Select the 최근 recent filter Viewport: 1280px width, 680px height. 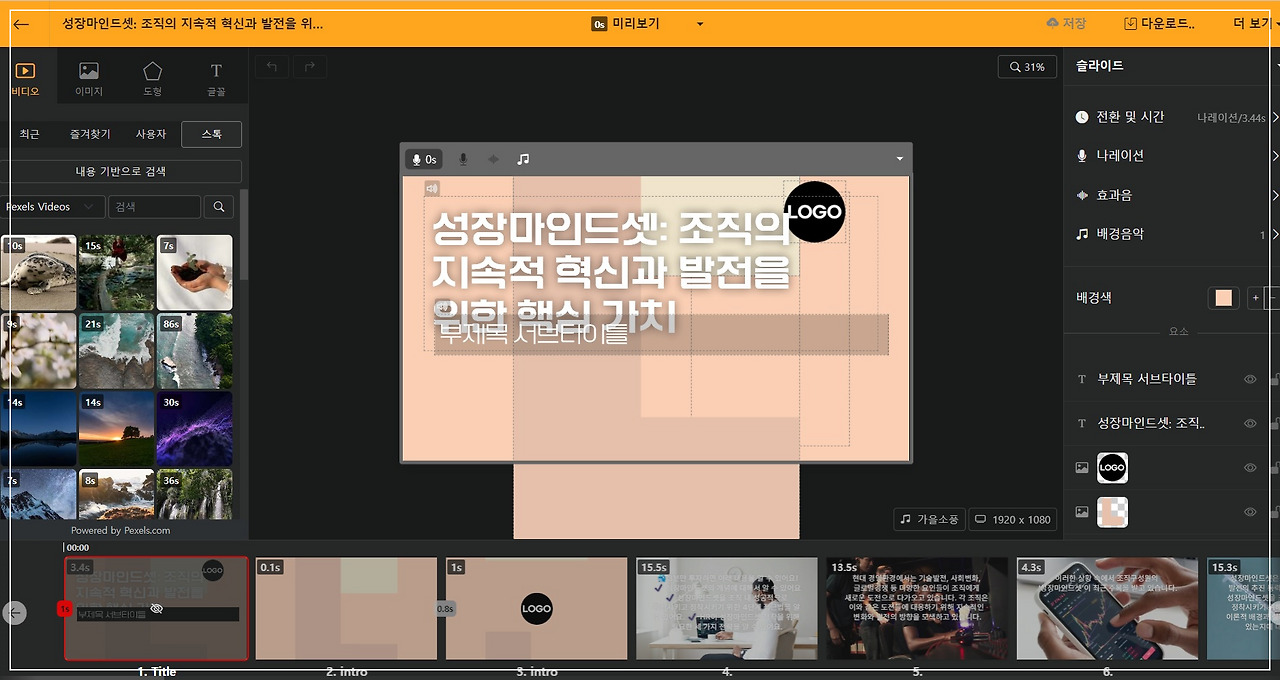click(x=30, y=134)
